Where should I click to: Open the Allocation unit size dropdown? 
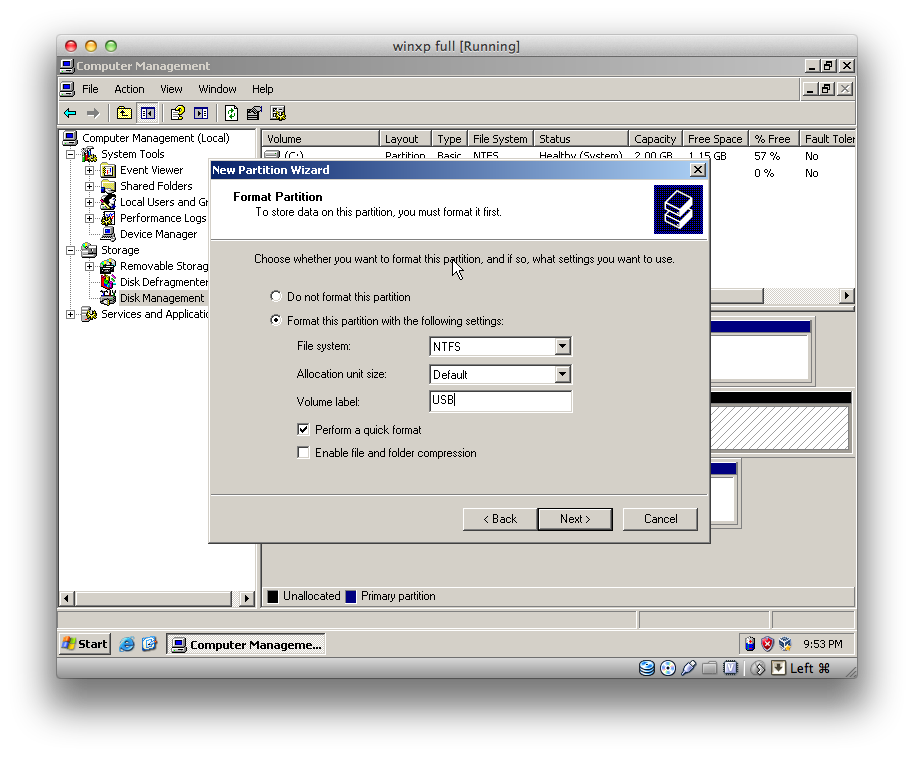562,374
